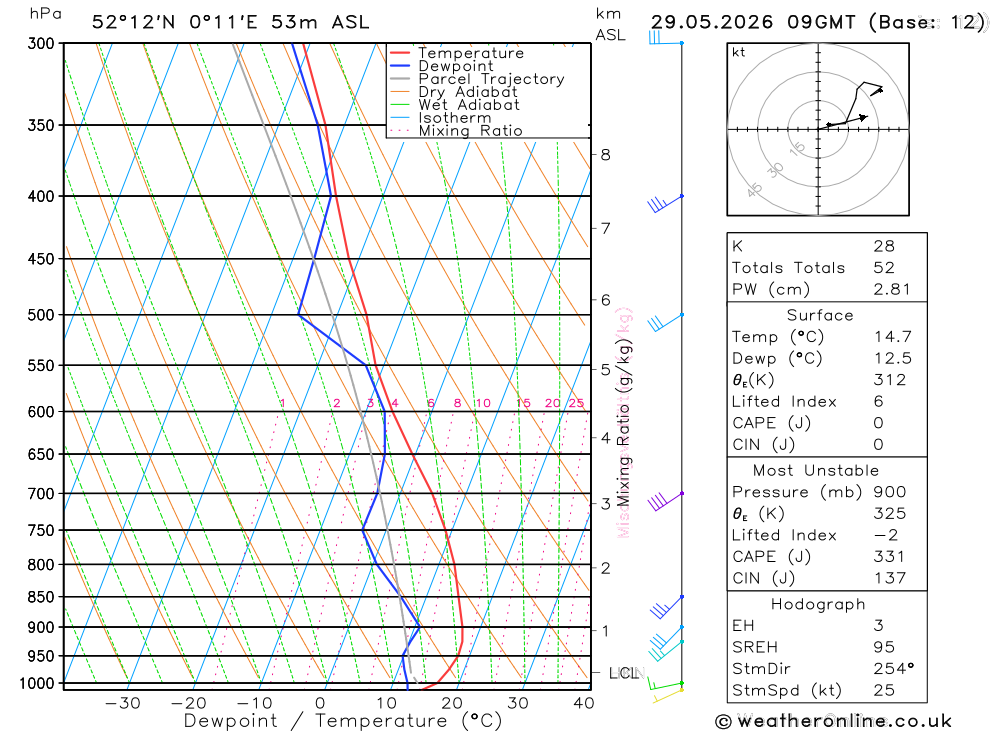Click the hodograph kt unit label
Viewport: 1000px width, 733px height.
739,52
